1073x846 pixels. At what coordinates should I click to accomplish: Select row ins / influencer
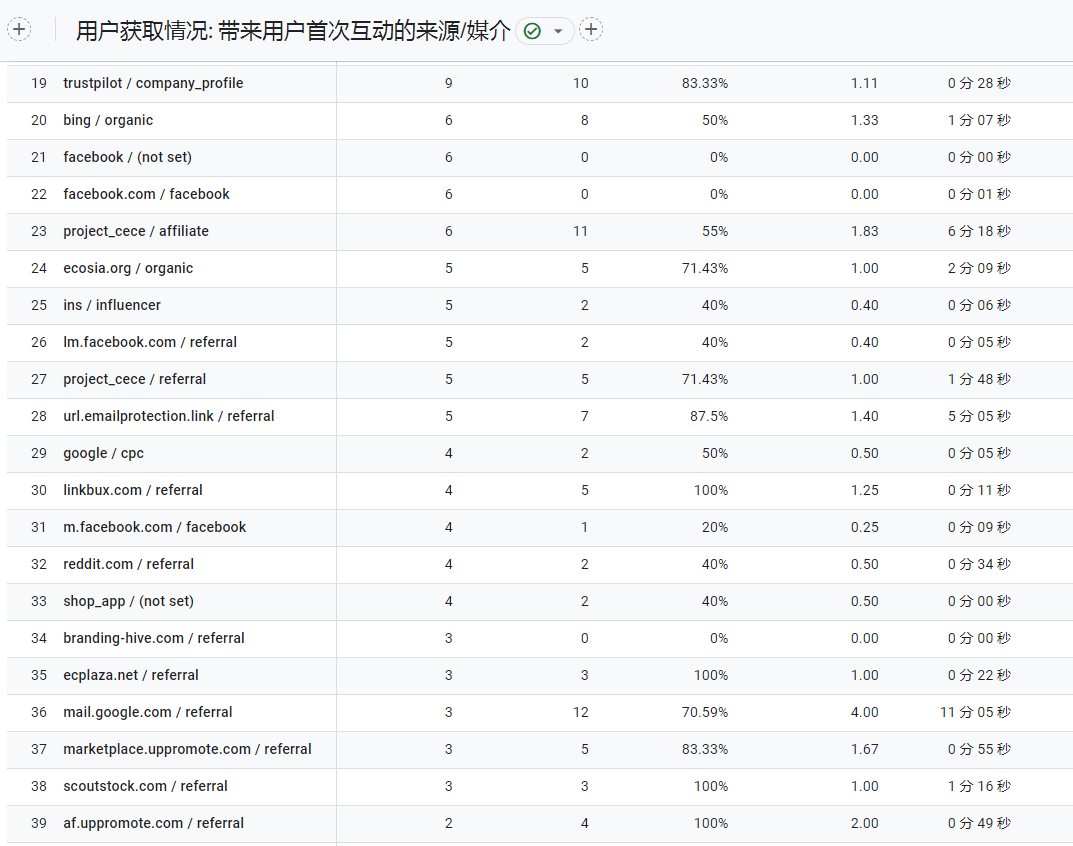pos(540,305)
